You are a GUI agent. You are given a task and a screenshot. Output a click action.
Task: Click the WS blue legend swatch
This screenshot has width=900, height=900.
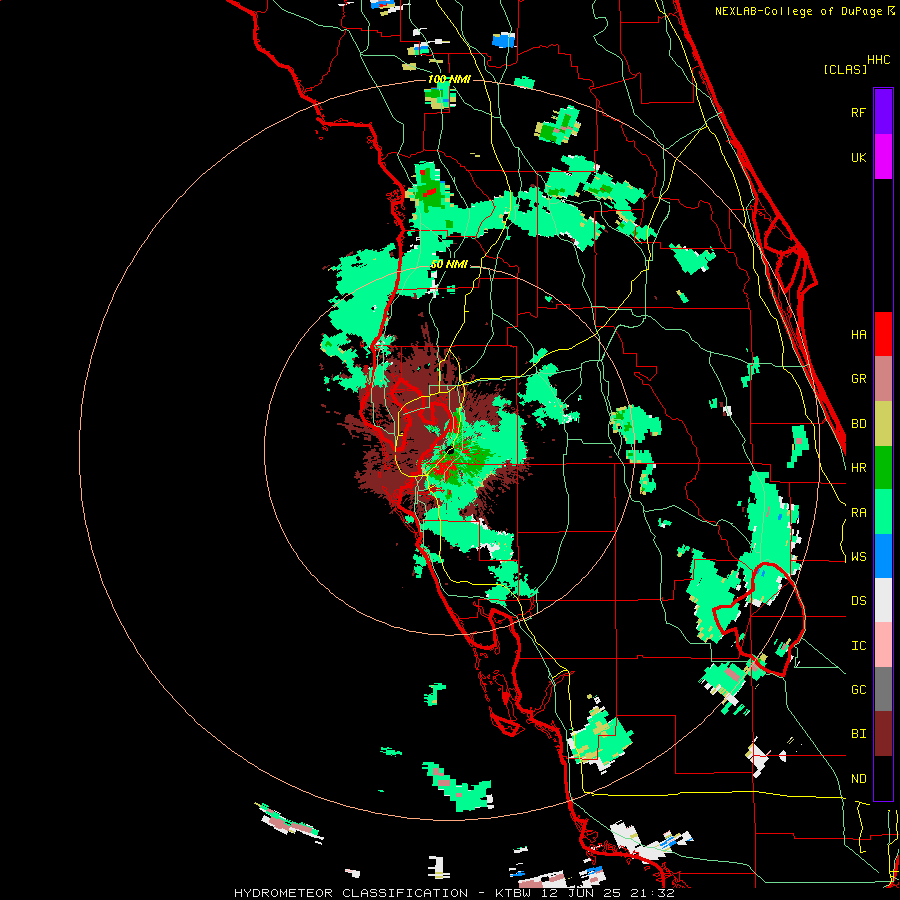click(883, 556)
